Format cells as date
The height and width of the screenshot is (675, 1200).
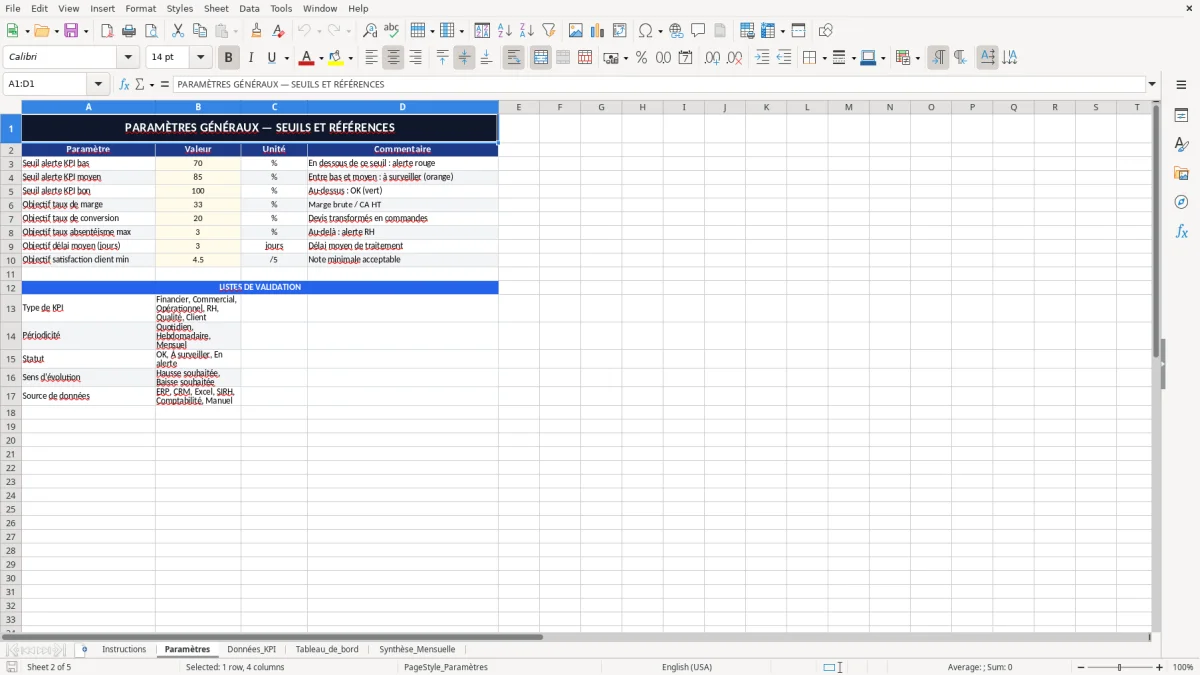[685, 58]
